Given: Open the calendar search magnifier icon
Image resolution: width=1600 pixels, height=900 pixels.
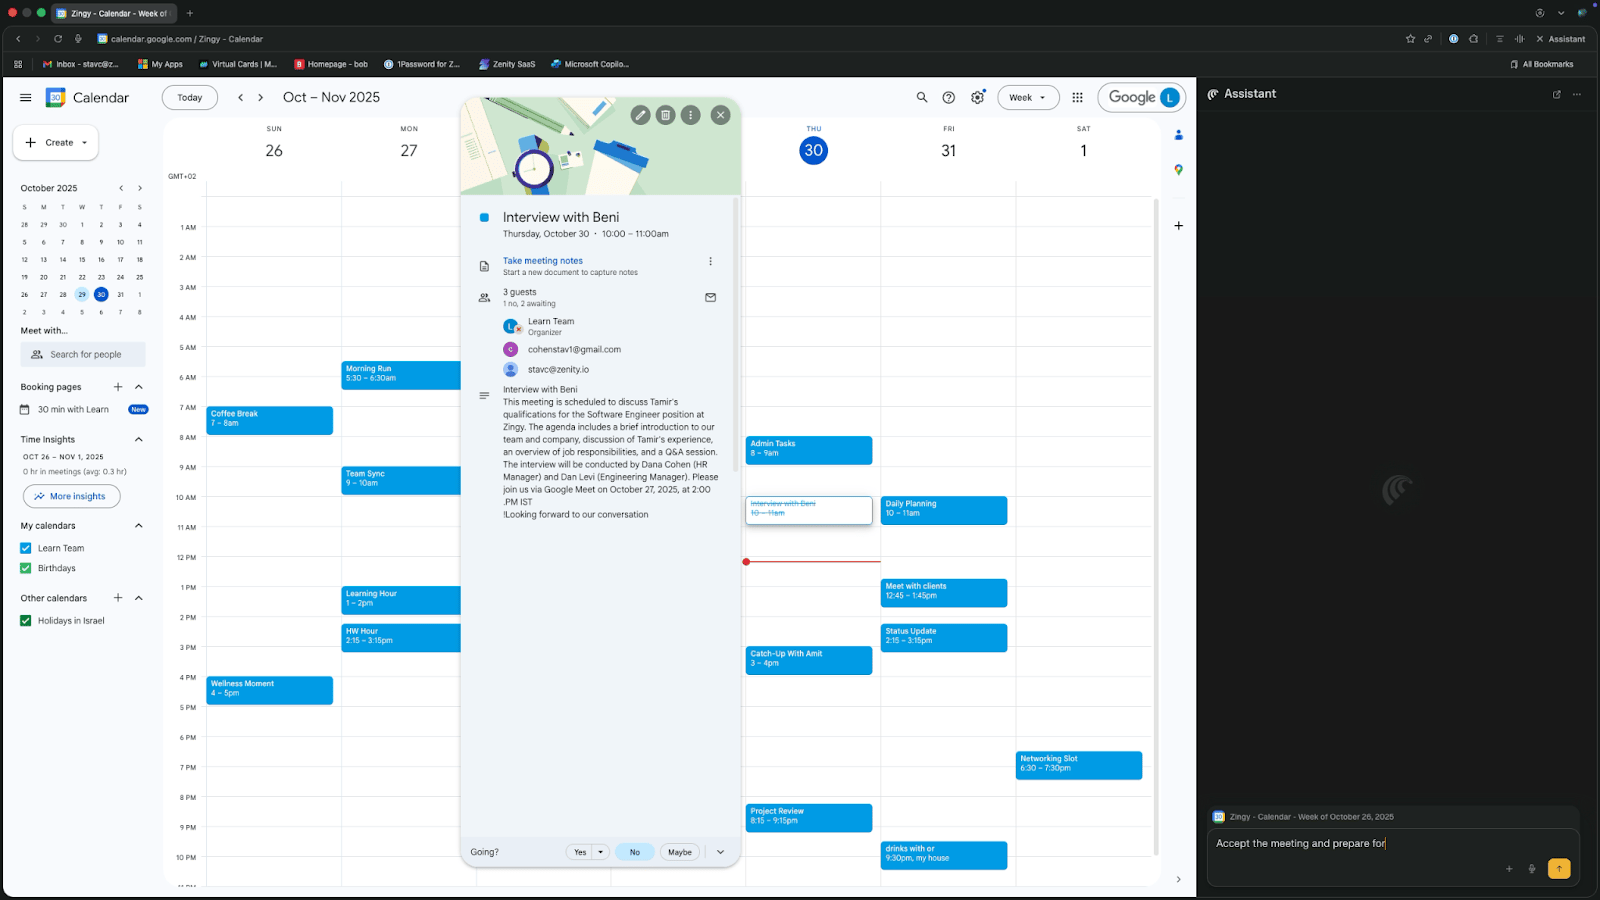Looking at the screenshot, I should pyautogui.click(x=922, y=97).
